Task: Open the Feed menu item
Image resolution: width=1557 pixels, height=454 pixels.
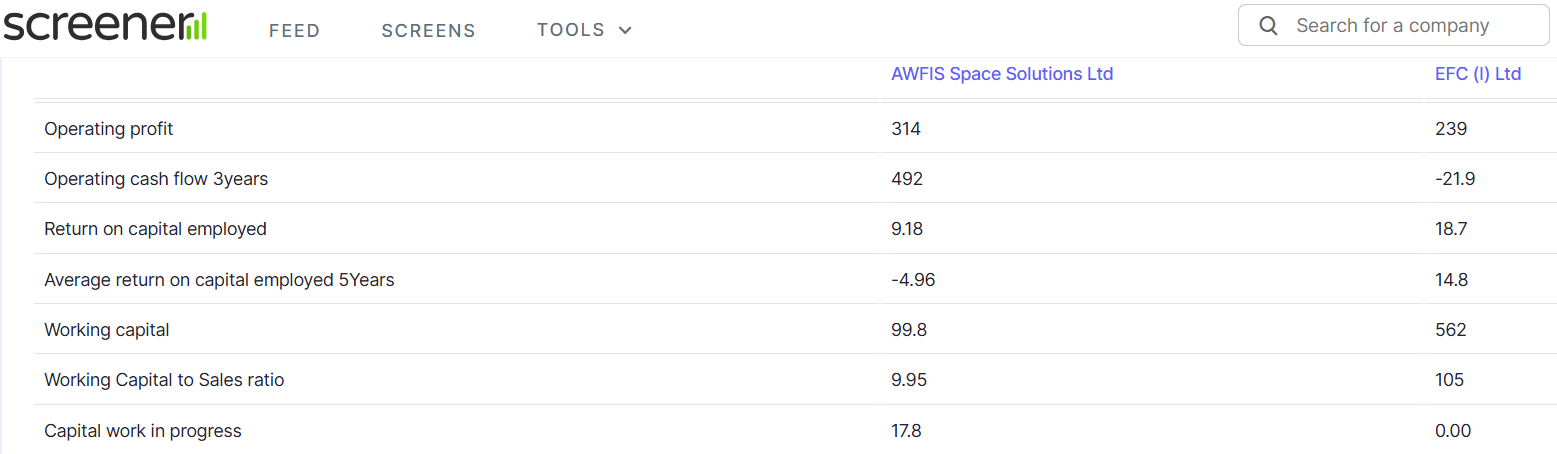Action: (x=295, y=31)
